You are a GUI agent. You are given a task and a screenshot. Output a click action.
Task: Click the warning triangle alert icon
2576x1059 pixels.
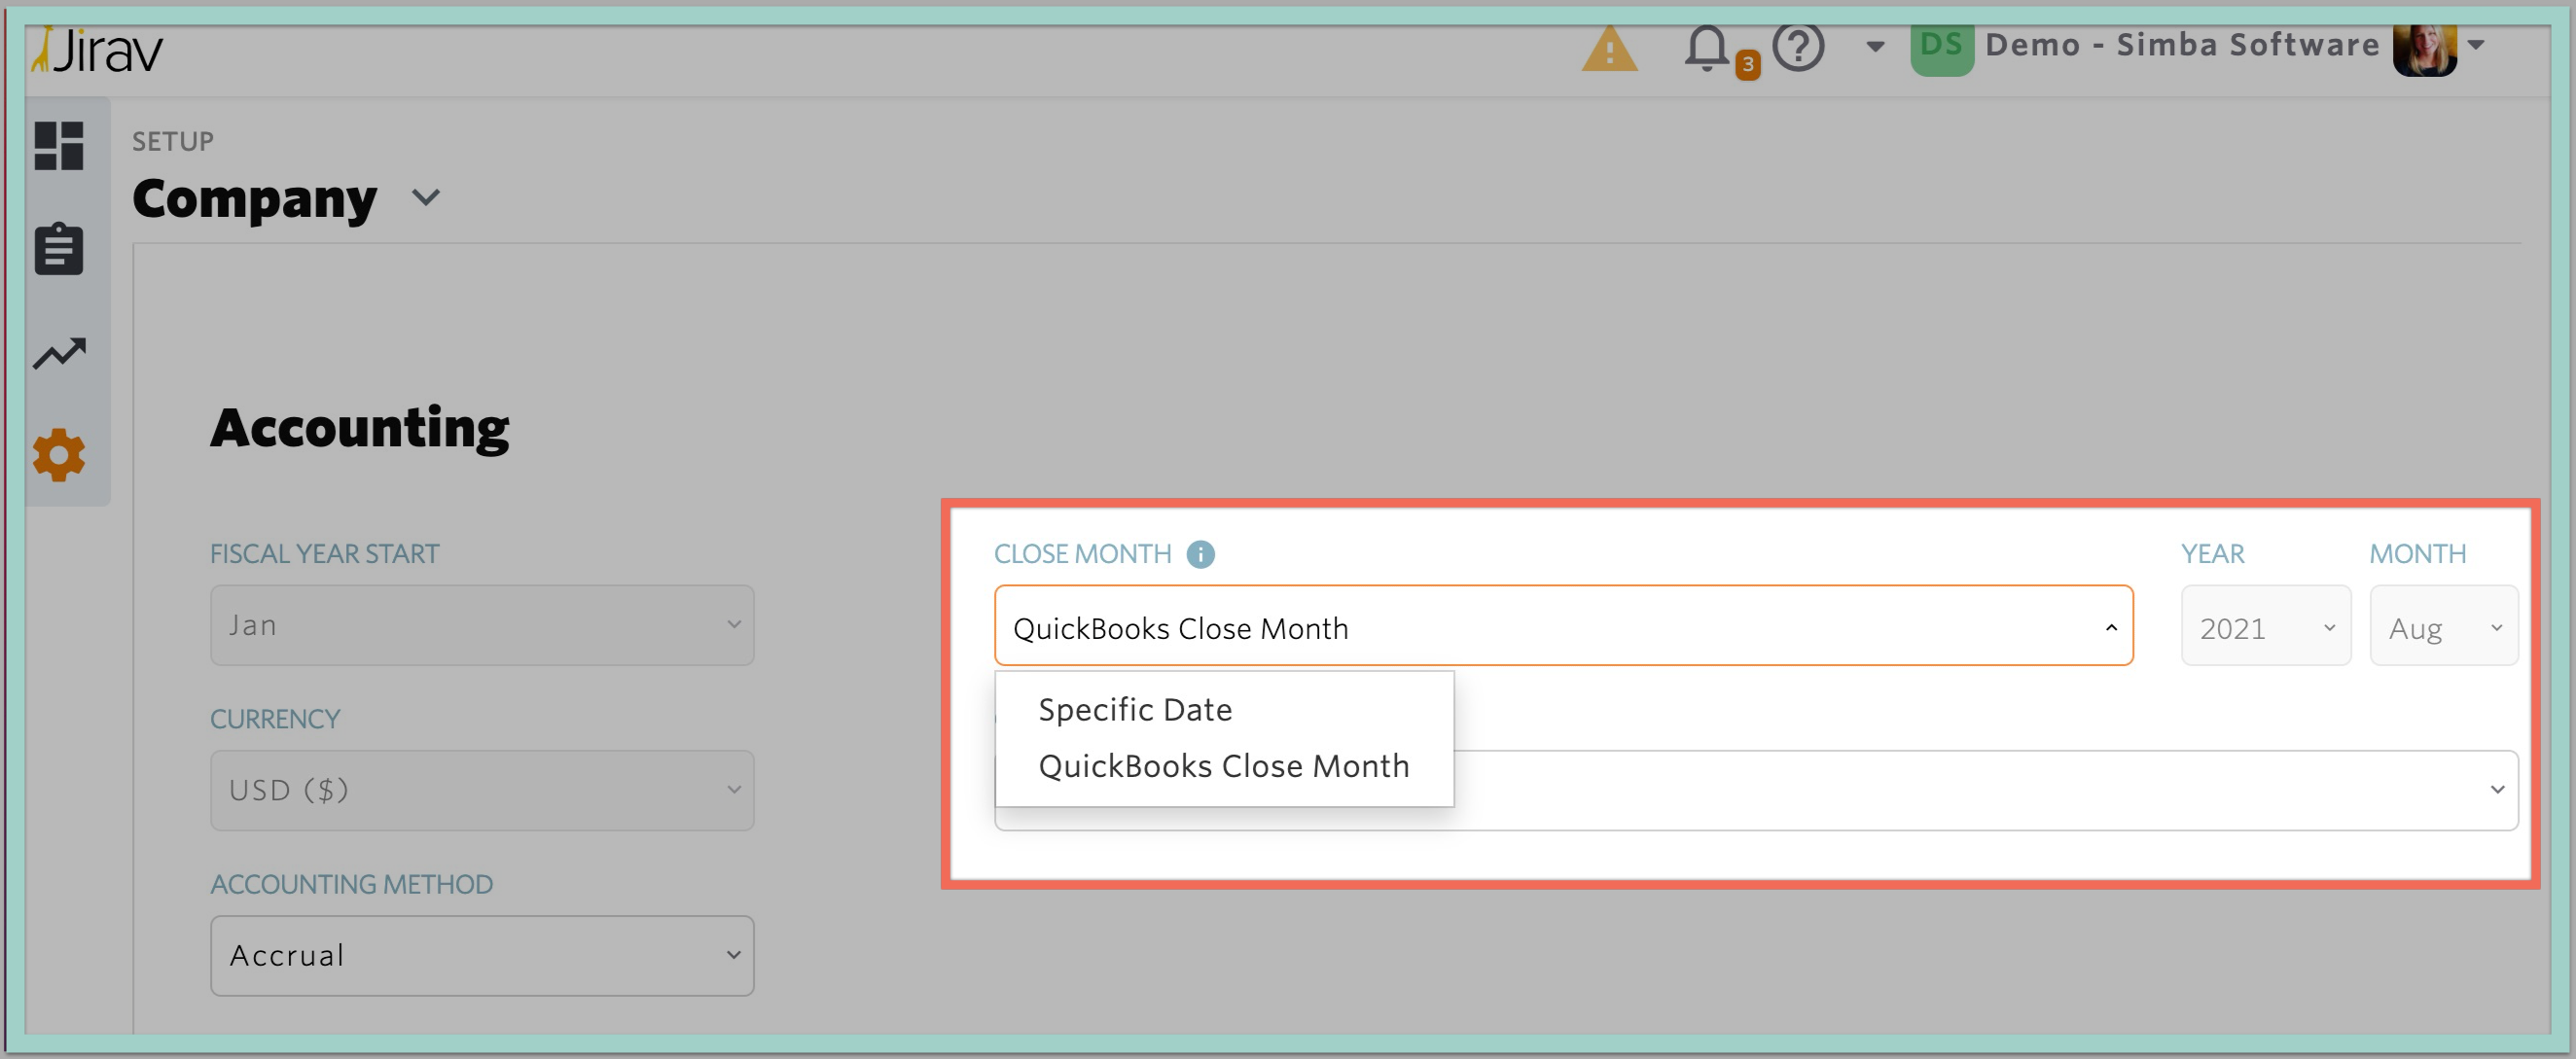(1609, 49)
